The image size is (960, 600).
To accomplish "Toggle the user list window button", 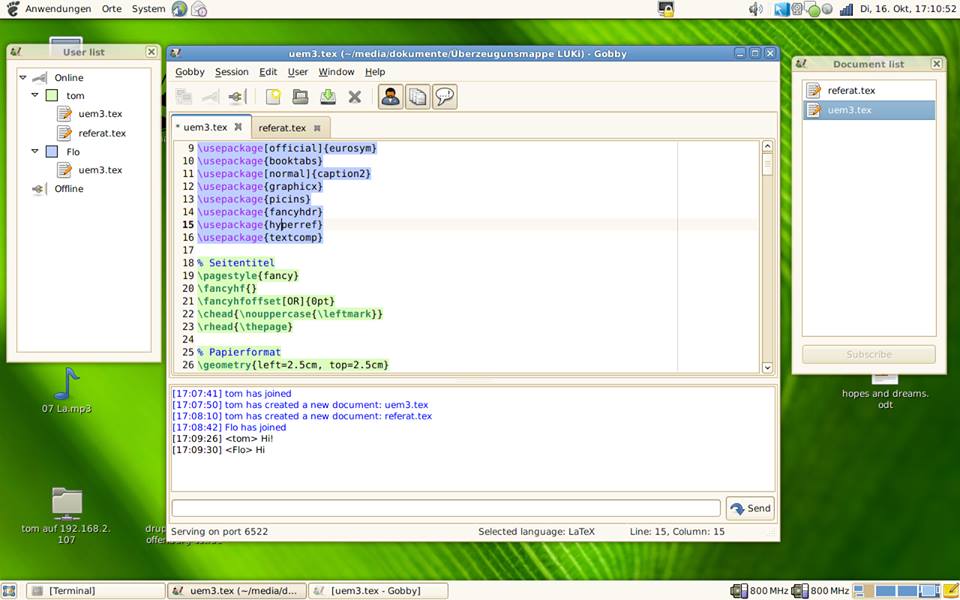I will point(391,97).
